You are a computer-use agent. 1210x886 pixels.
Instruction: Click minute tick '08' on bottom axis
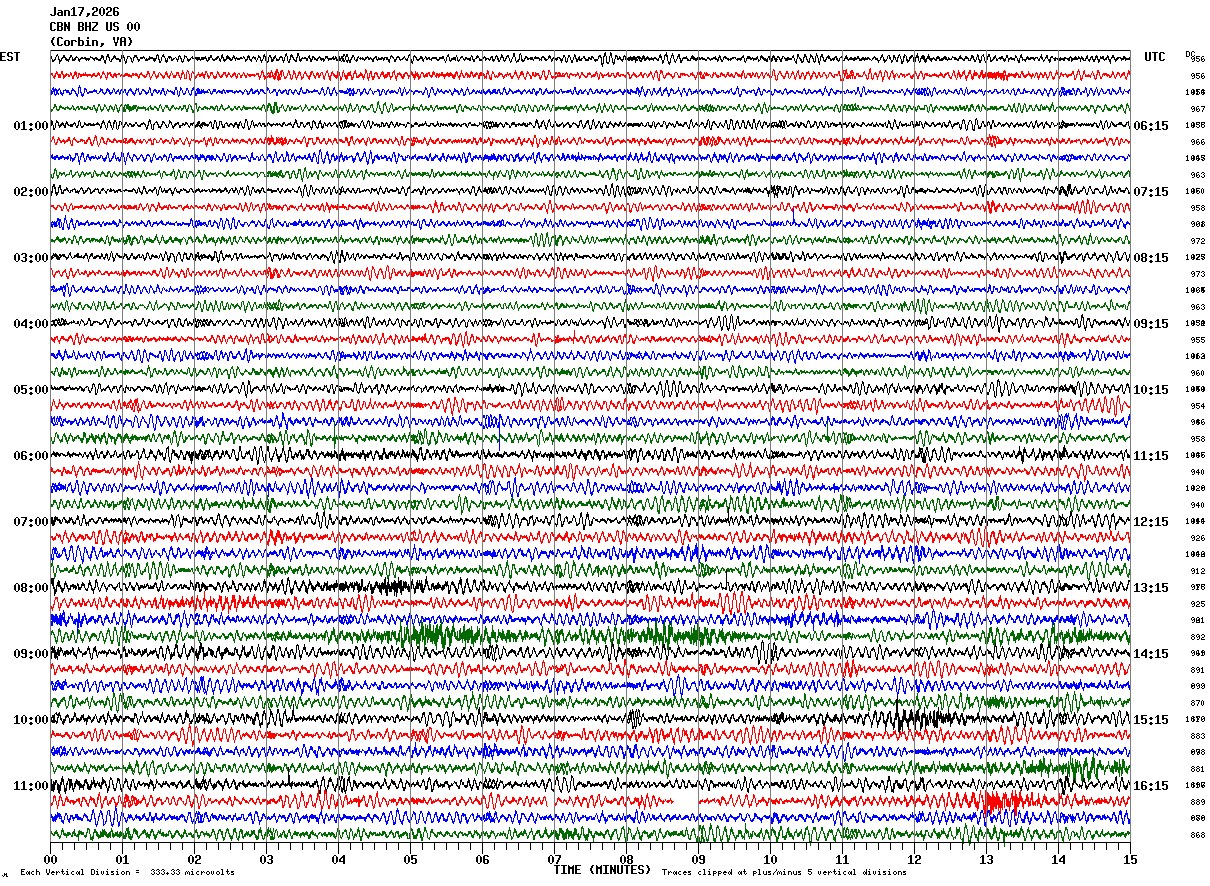626,859
